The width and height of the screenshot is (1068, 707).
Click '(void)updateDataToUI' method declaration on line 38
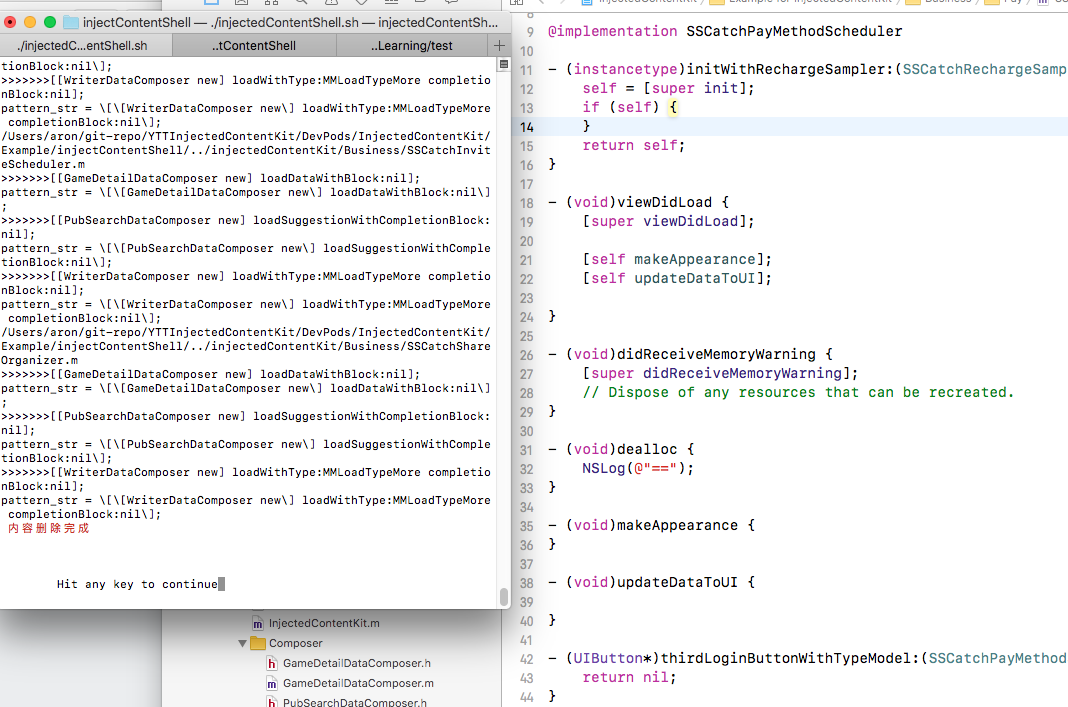(x=652, y=582)
